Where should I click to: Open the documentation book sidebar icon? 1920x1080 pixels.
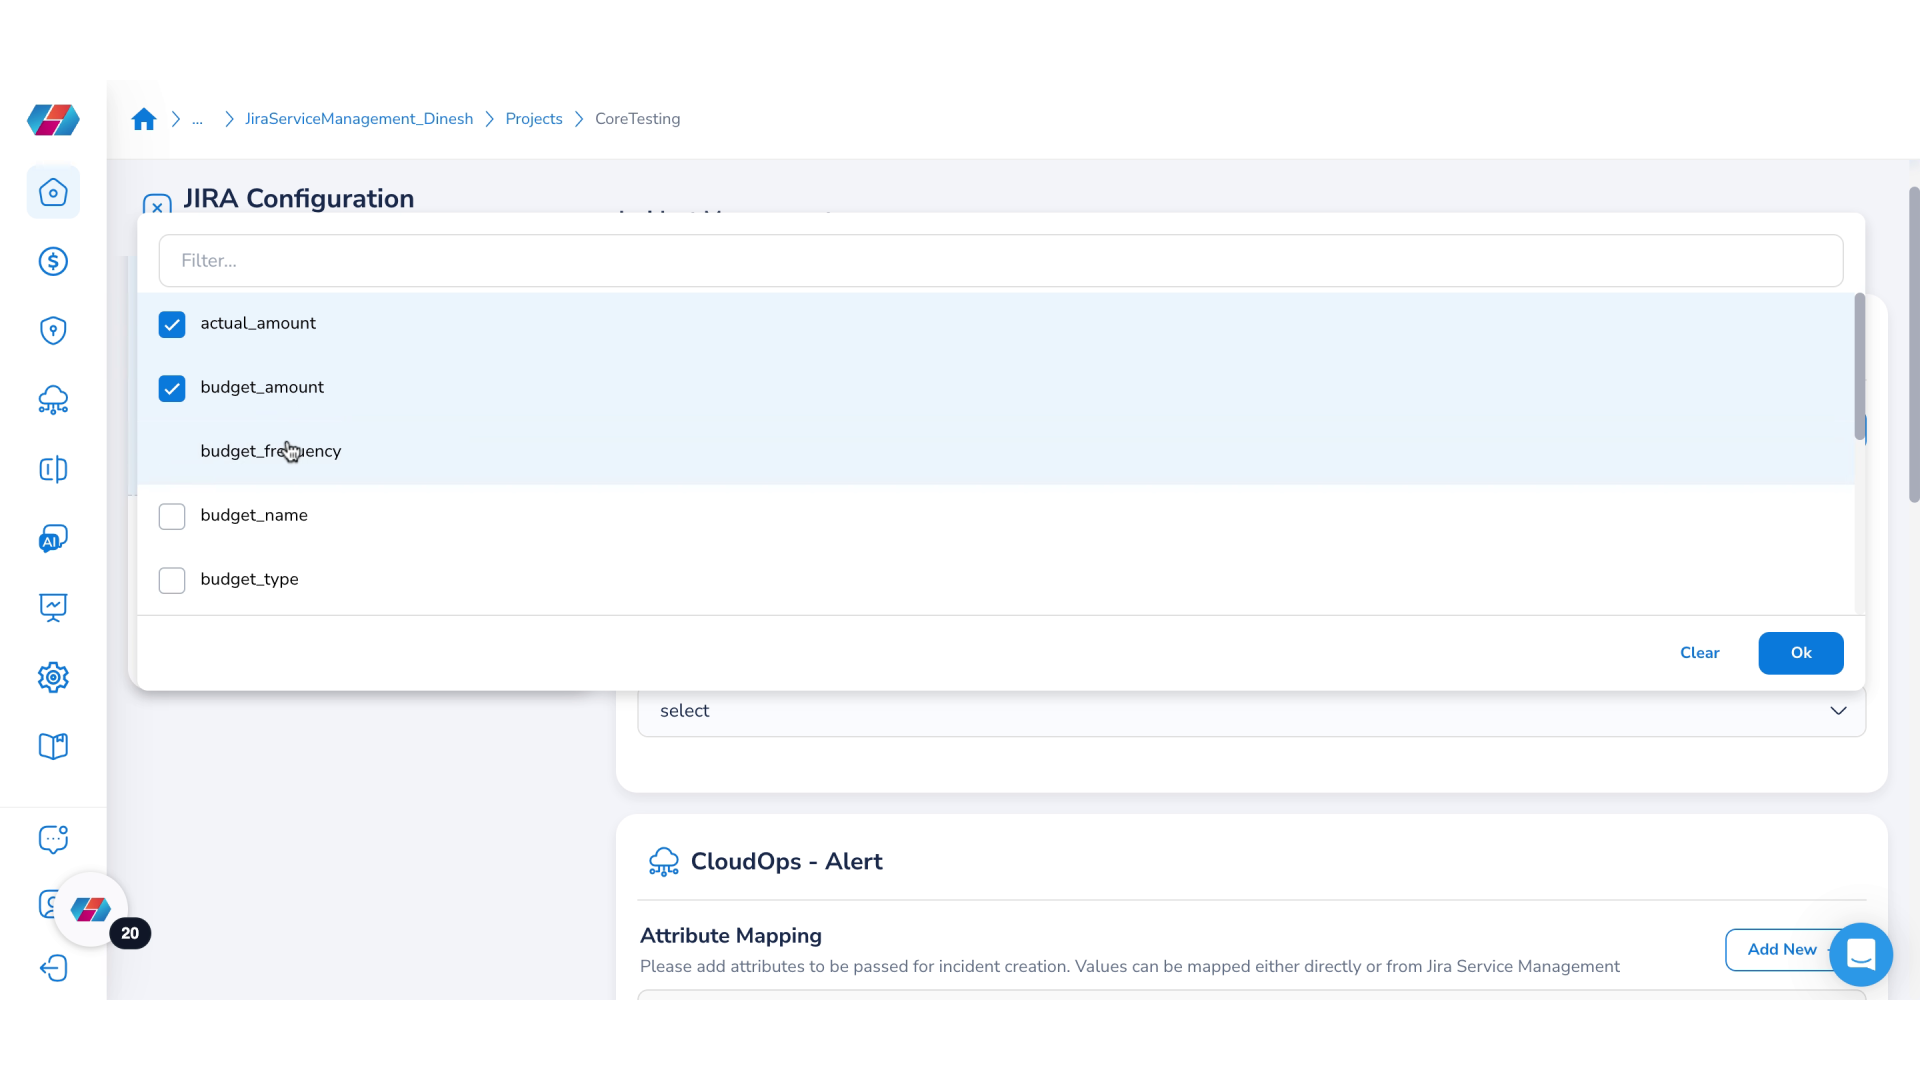(x=53, y=746)
